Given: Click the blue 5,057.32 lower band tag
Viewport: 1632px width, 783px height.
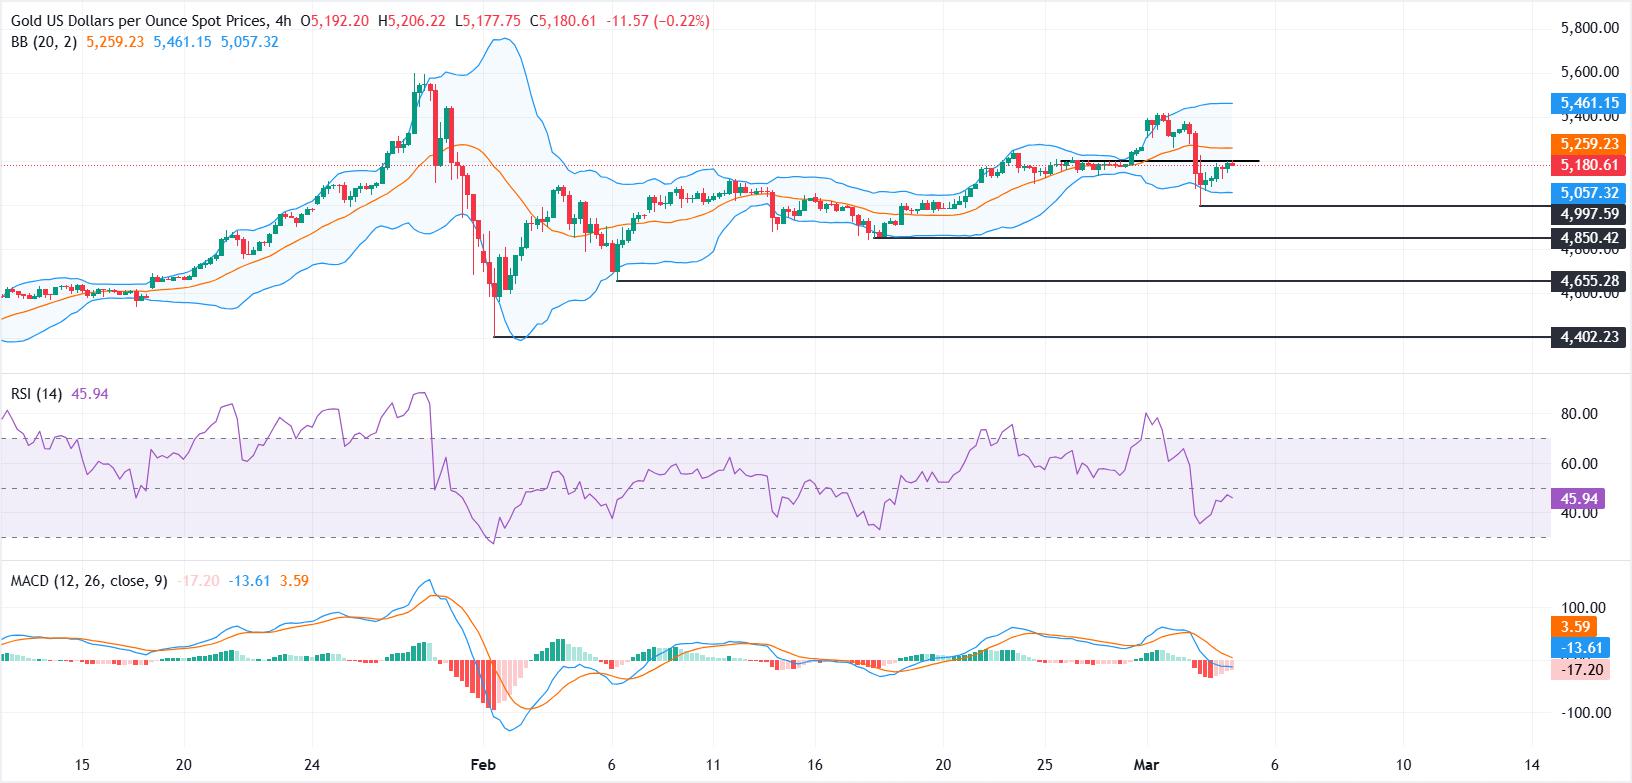Looking at the screenshot, I should pyautogui.click(x=1585, y=193).
